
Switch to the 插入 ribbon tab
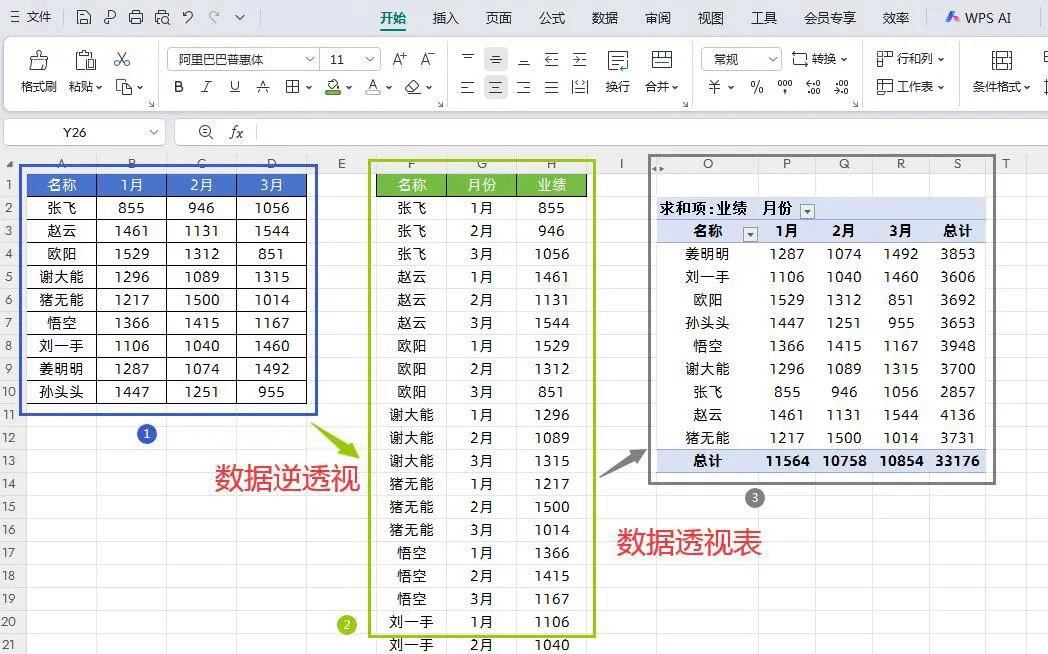(x=444, y=17)
